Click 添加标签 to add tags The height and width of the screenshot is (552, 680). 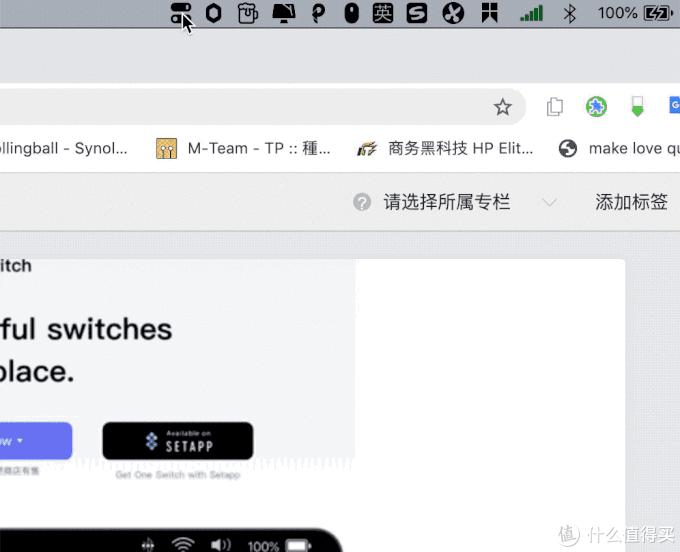click(x=631, y=202)
